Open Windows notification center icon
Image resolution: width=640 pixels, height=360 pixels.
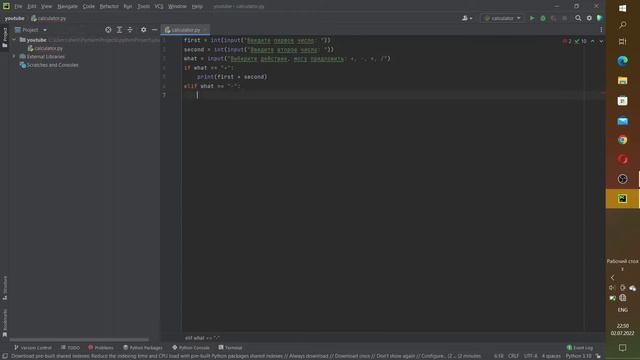point(622,348)
